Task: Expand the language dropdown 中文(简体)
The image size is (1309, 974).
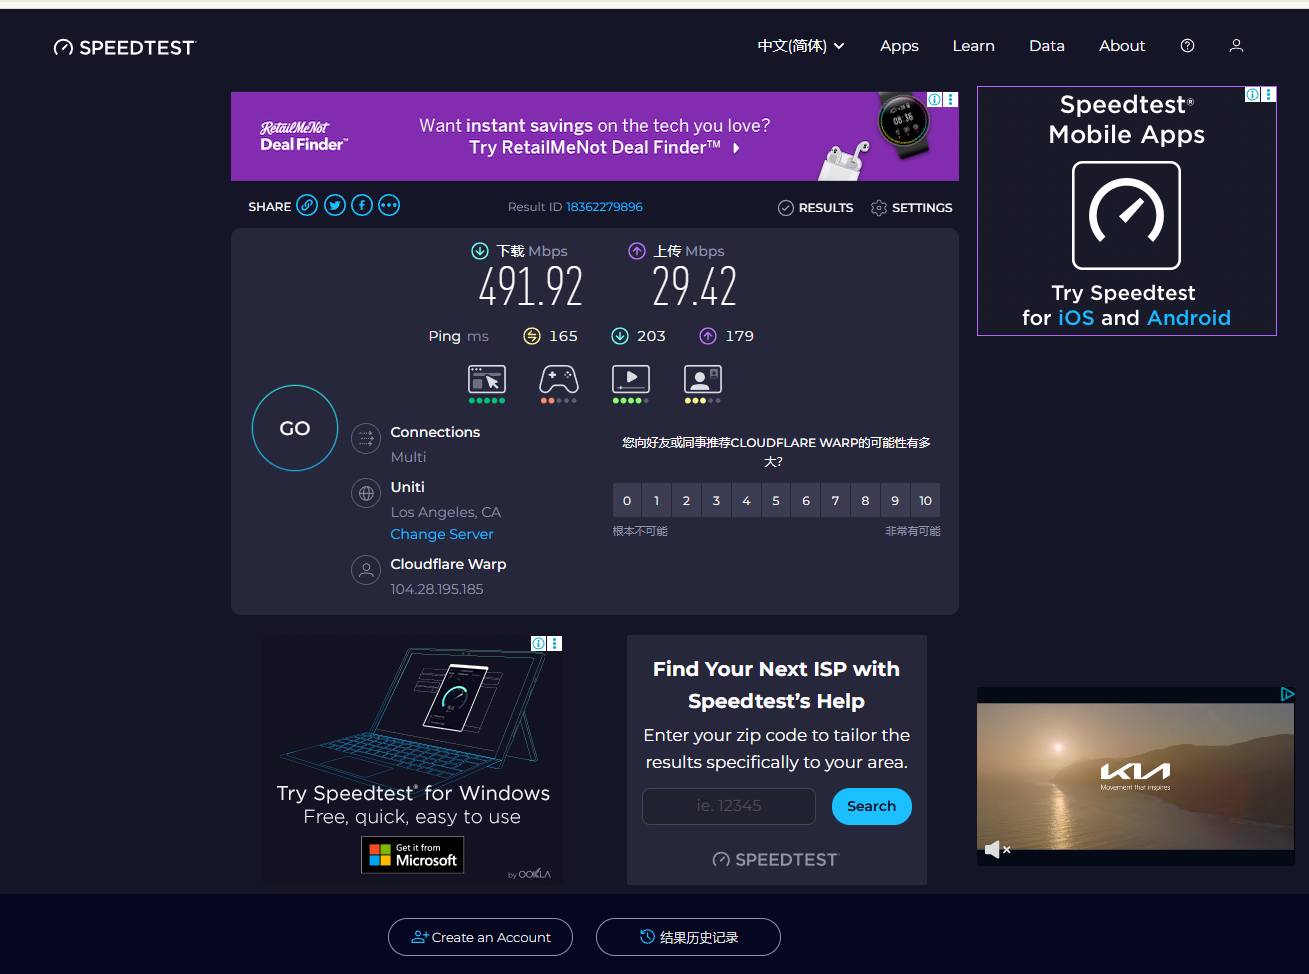Action: click(801, 46)
